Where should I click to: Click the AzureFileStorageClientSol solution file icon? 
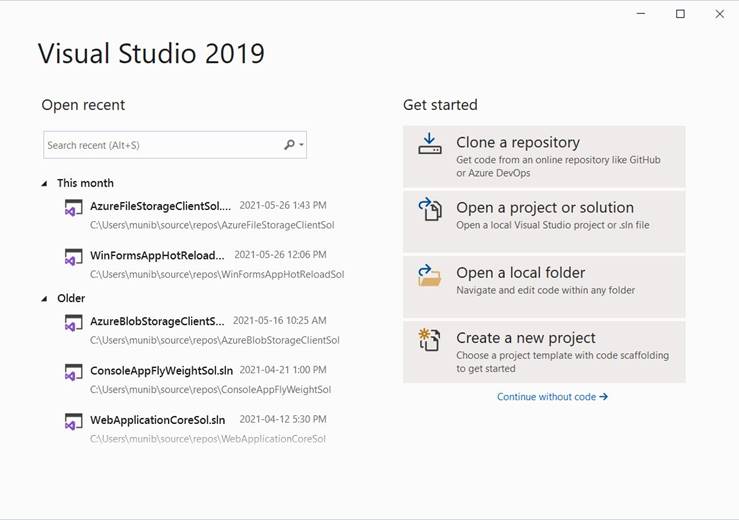pyautogui.click(x=73, y=208)
